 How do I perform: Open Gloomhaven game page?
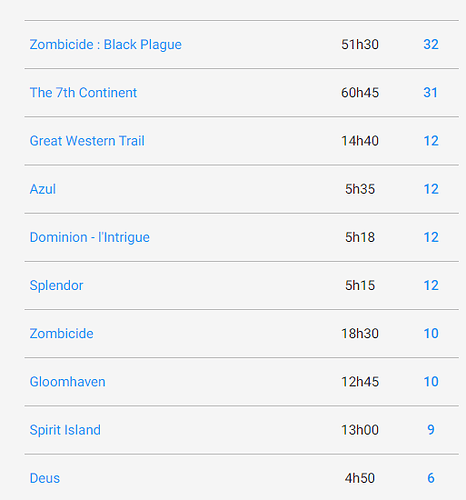tap(68, 382)
